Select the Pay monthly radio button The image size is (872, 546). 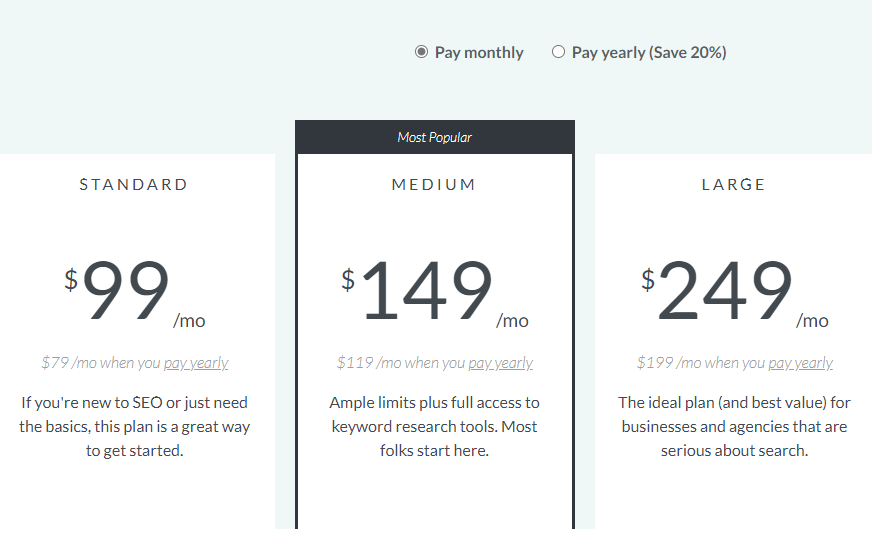click(422, 52)
